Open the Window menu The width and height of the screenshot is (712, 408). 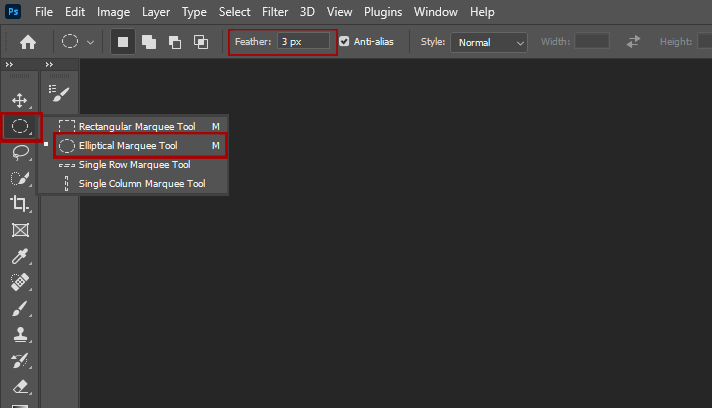tap(435, 12)
